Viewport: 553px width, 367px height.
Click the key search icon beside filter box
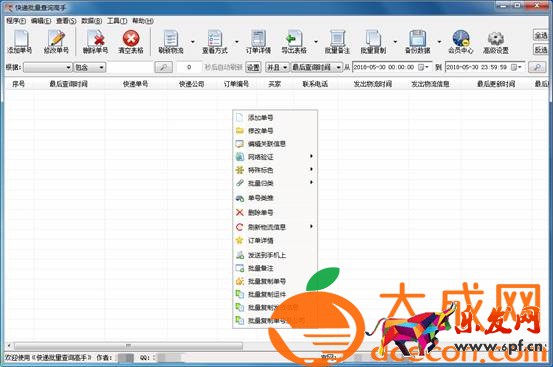coord(164,67)
